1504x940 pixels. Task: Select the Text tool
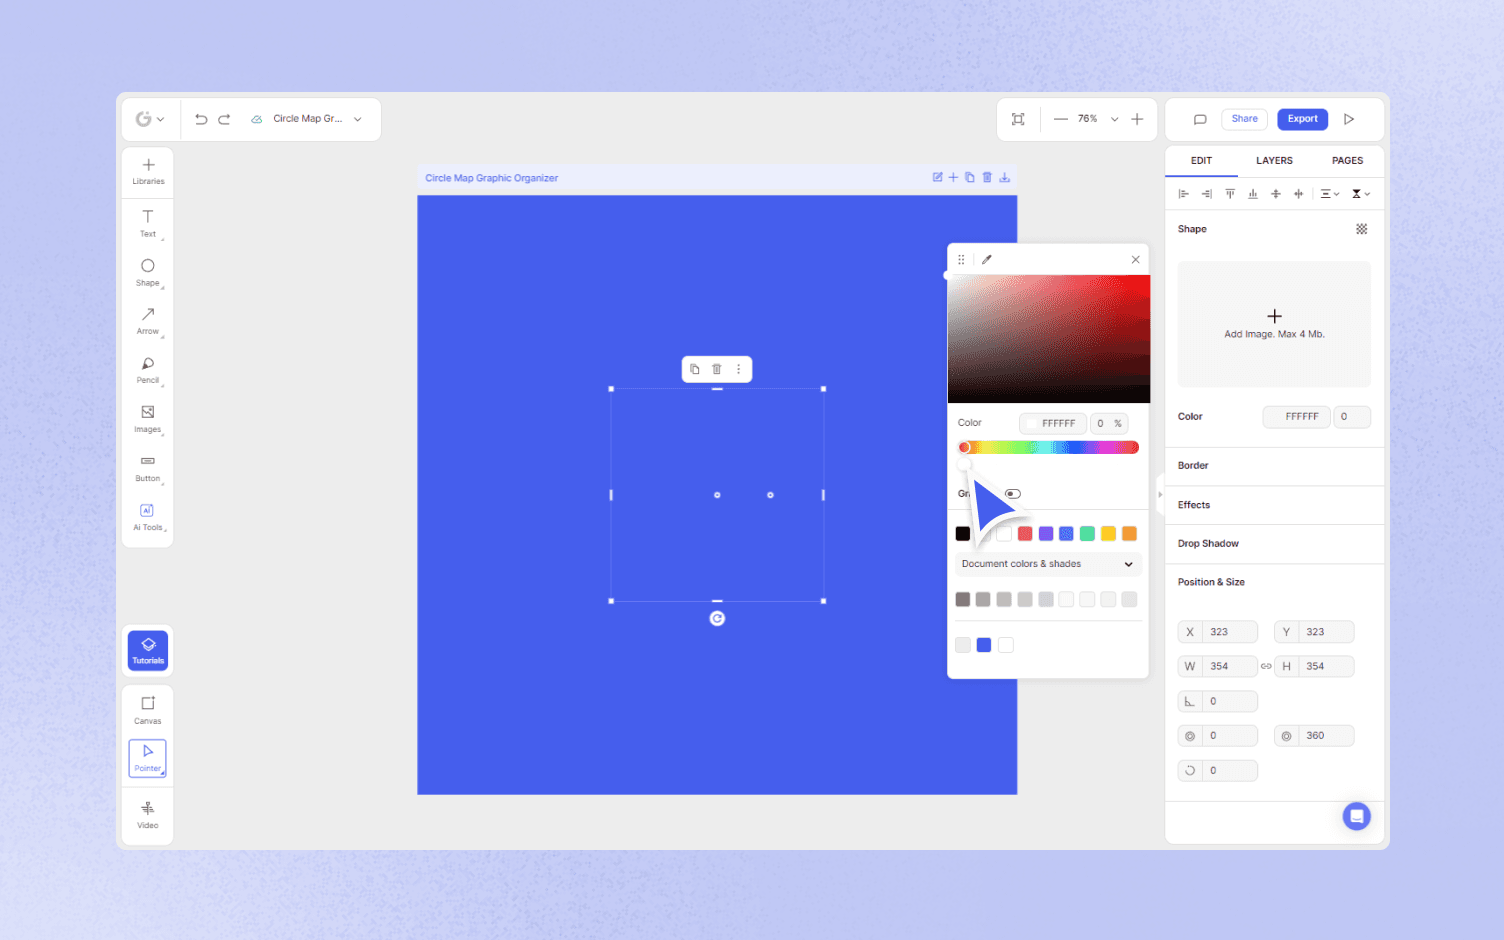click(x=147, y=222)
